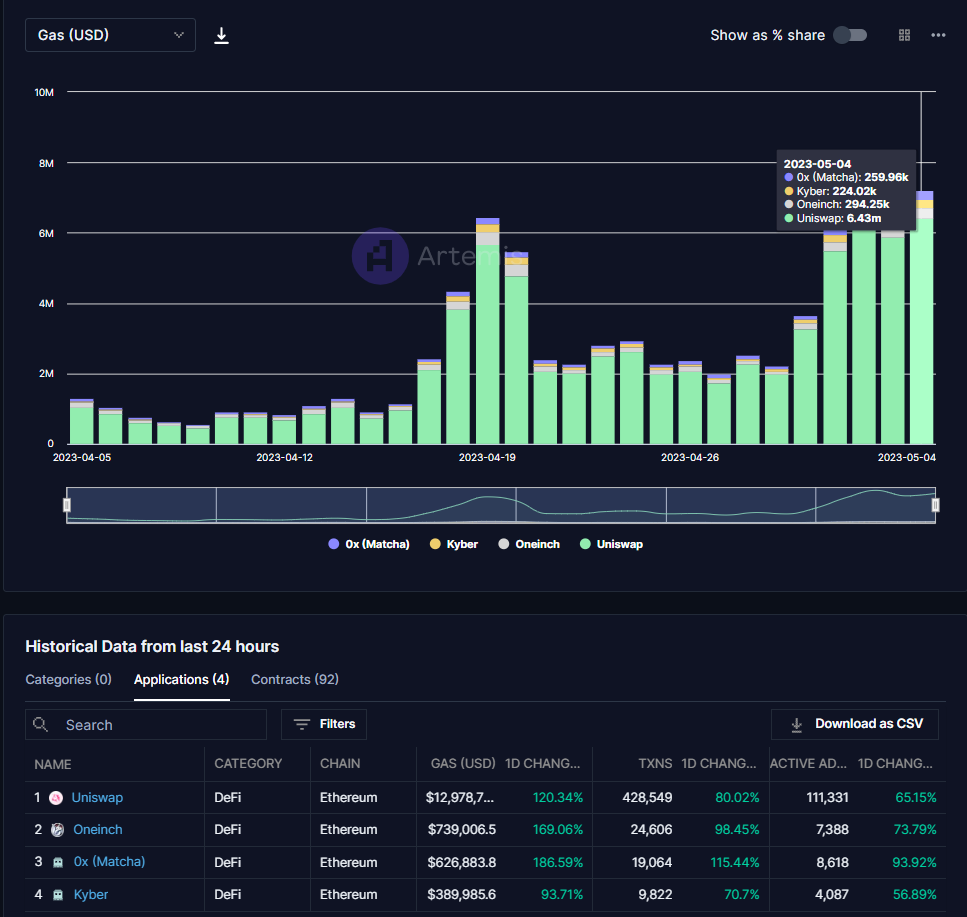This screenshot has width=967, height=917.
Task: Click Download as CSV button
Action: 855,724
